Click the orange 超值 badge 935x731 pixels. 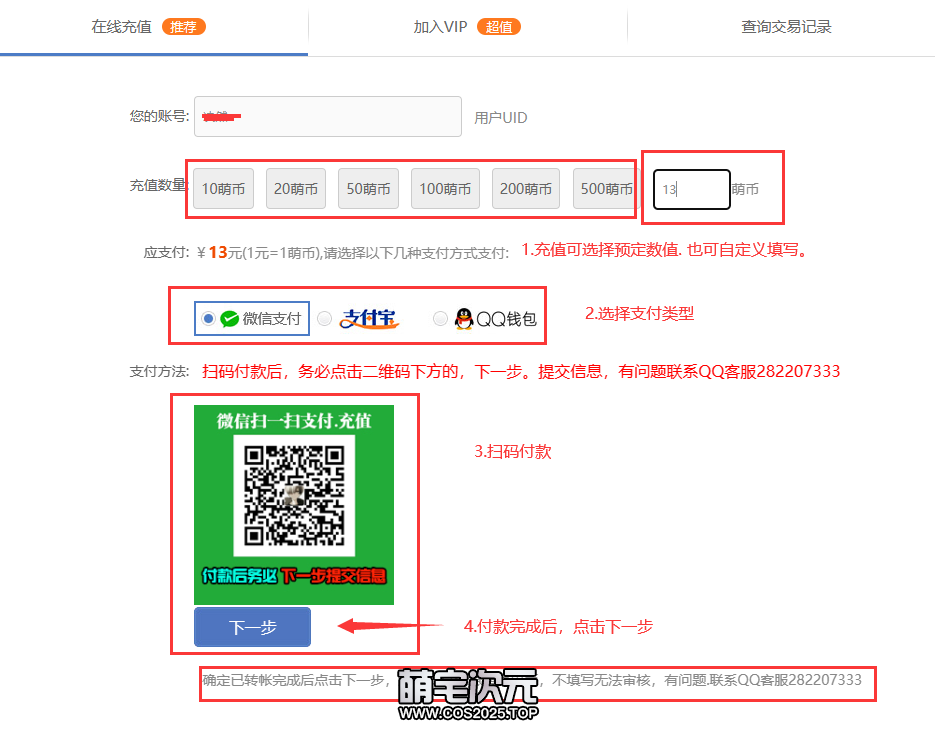[499, 27]
